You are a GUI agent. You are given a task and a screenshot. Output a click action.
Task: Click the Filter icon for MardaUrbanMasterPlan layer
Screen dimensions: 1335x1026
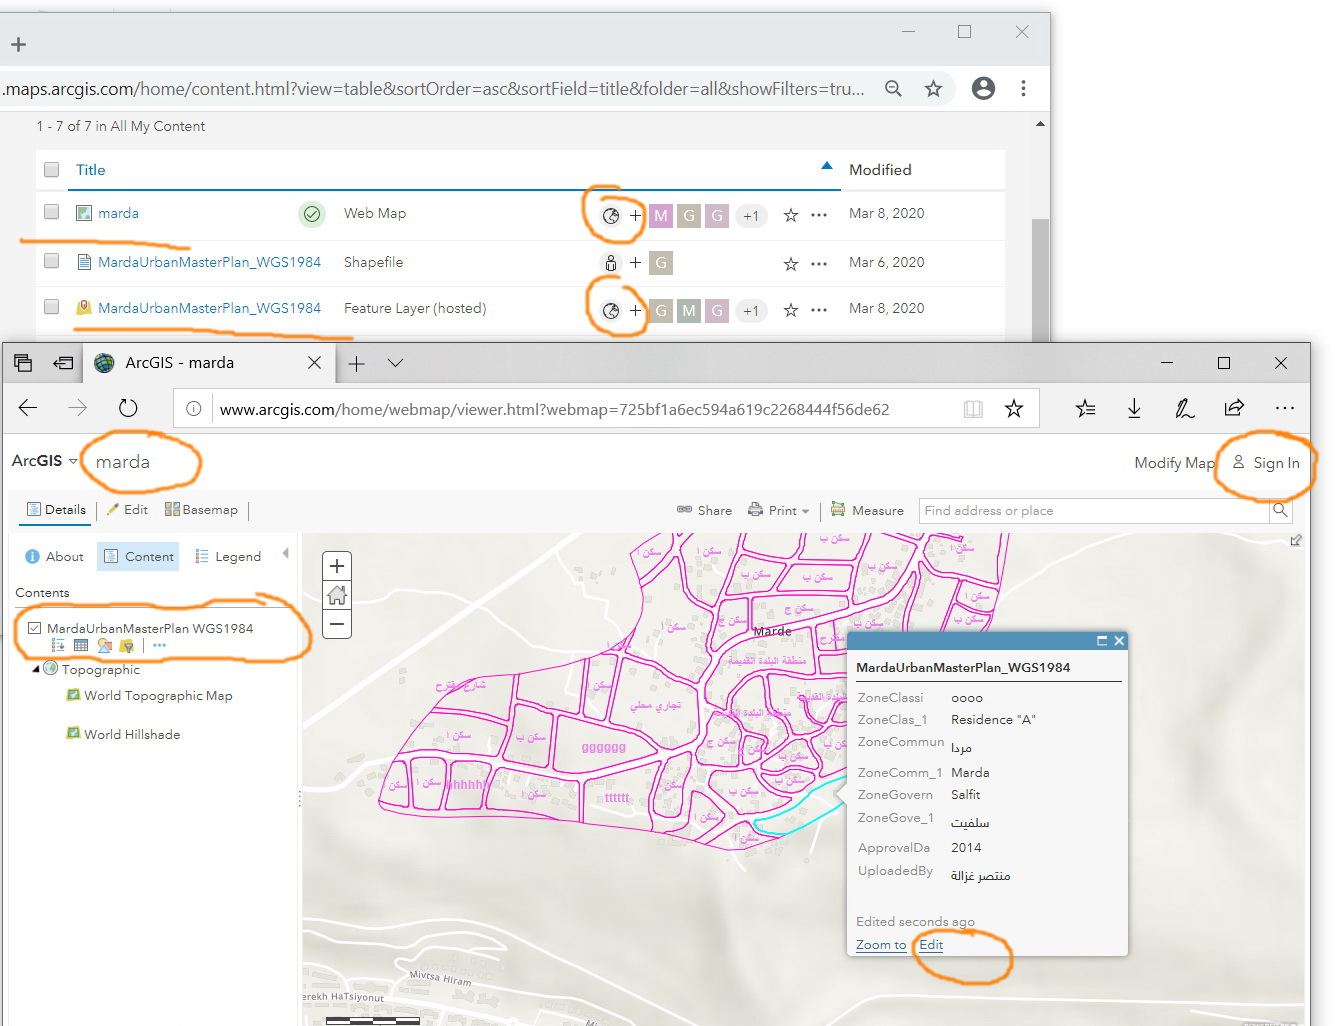[127, 646]
